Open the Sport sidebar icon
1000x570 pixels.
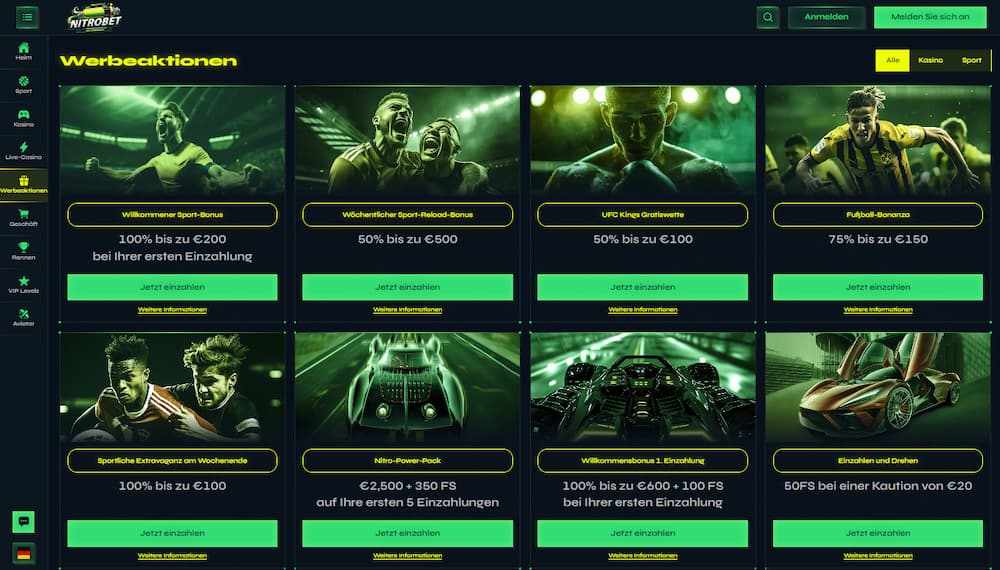pyautogui.click(x=24, y=81)
